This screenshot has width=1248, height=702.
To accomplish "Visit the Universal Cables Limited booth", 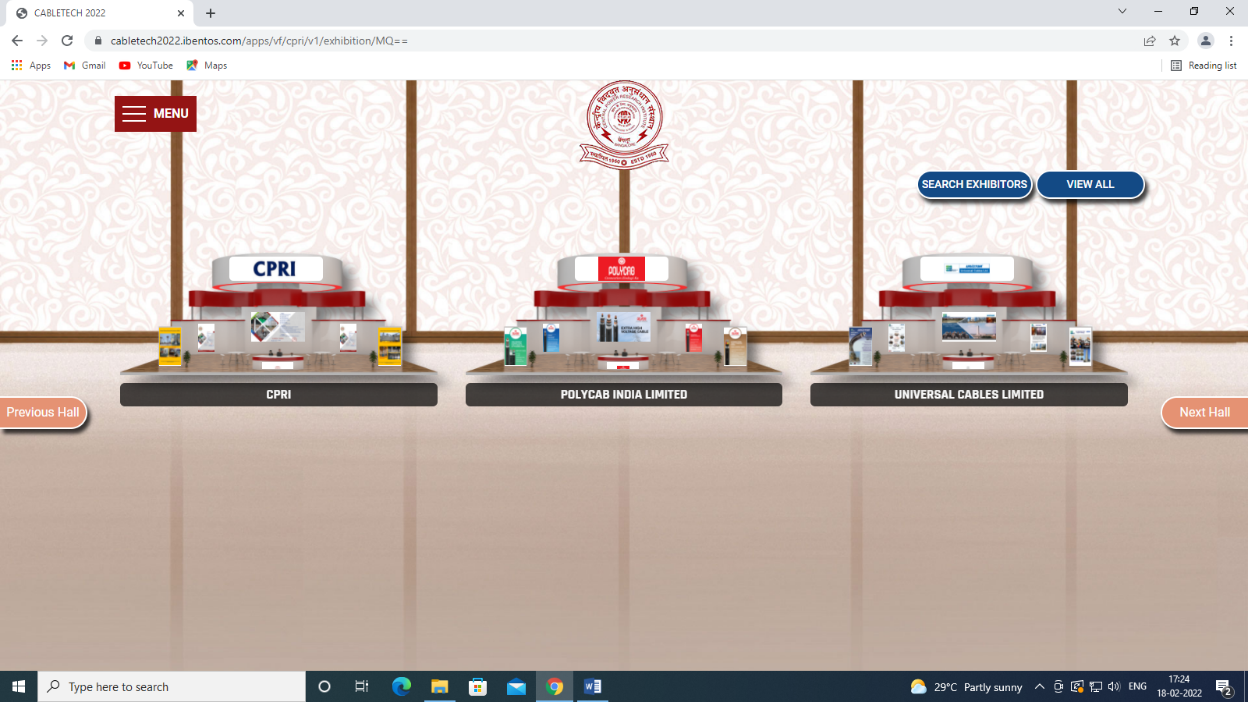I will [968, 315].
